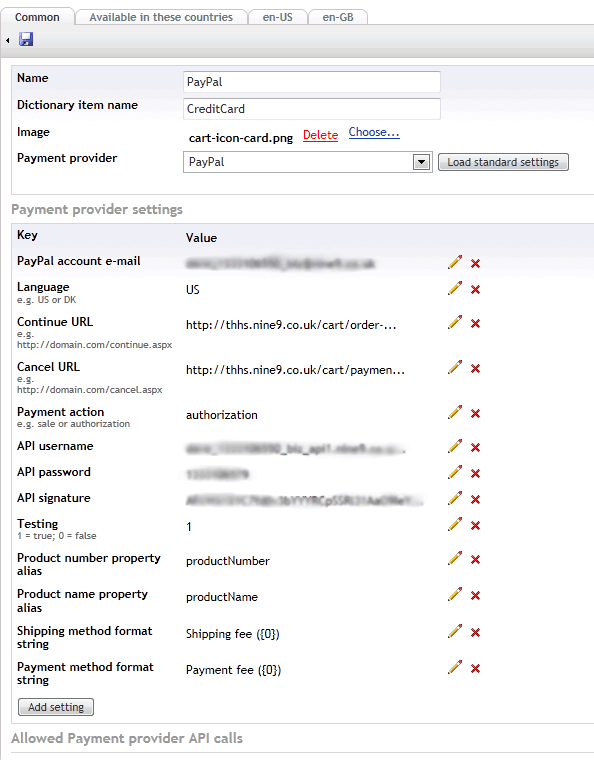Viewport: 594px width, 760px height.
Task: Delete Payment method format string setting
Action: tap(475, 669)
